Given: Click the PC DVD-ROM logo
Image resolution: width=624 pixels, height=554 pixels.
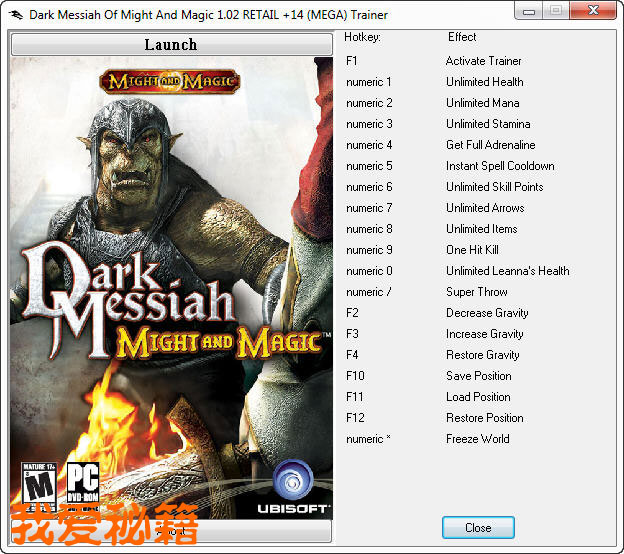Looking at the screenshot, I should [81, 484].
